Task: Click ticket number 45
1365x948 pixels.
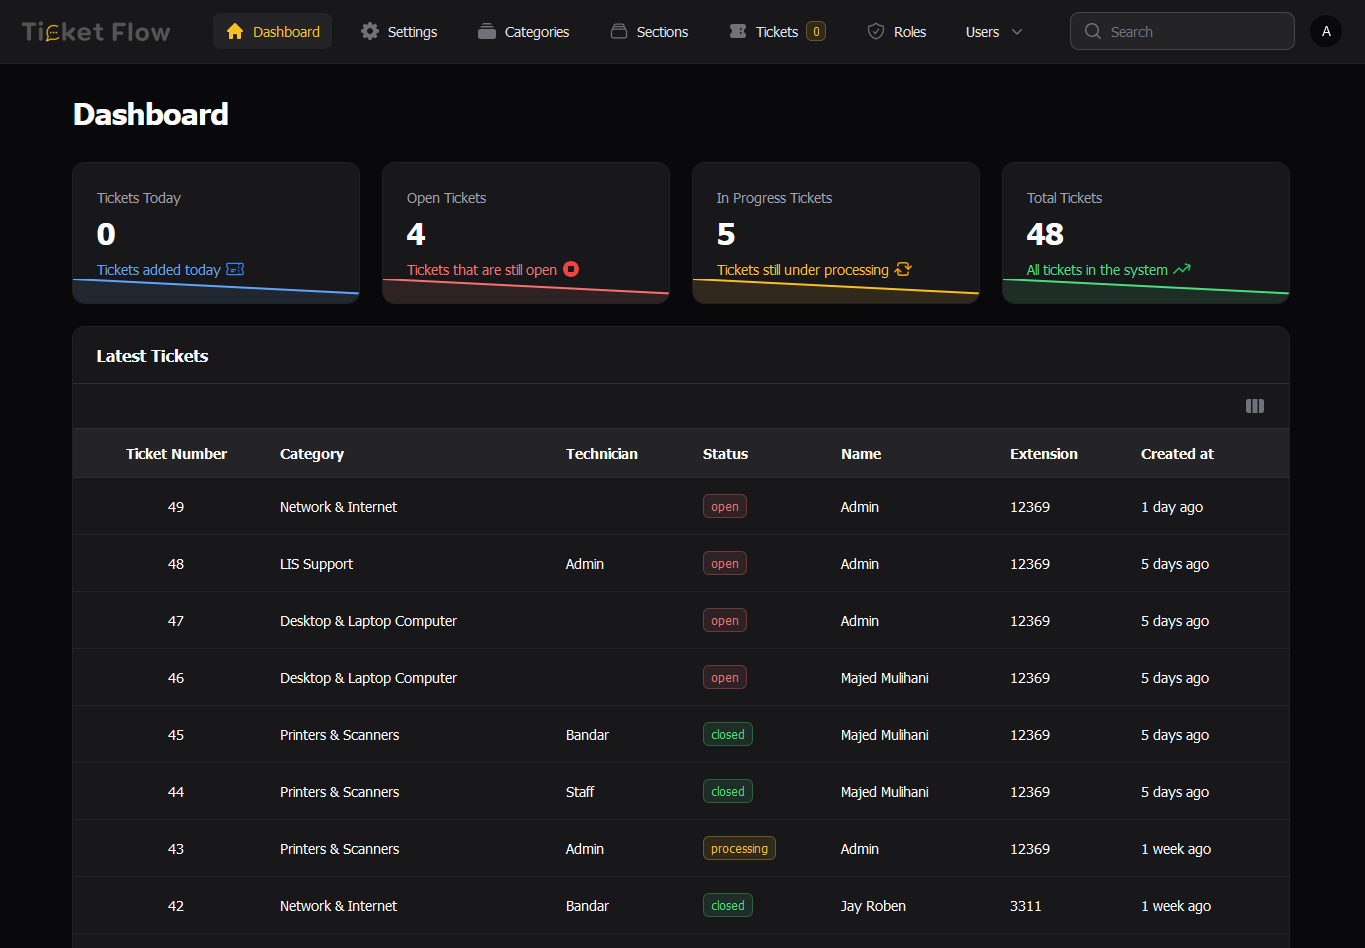Action: coord(176,735)
